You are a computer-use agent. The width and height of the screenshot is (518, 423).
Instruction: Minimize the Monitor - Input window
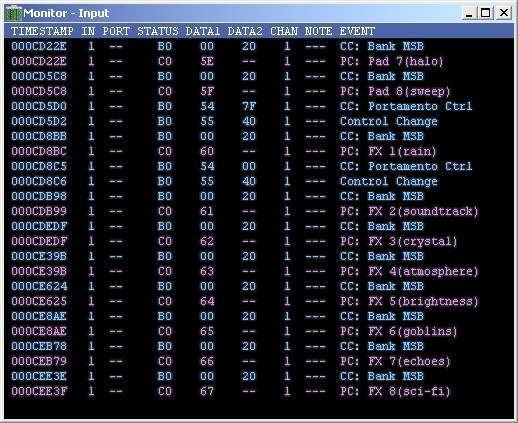pyautogui.click(x=469, y=13)
